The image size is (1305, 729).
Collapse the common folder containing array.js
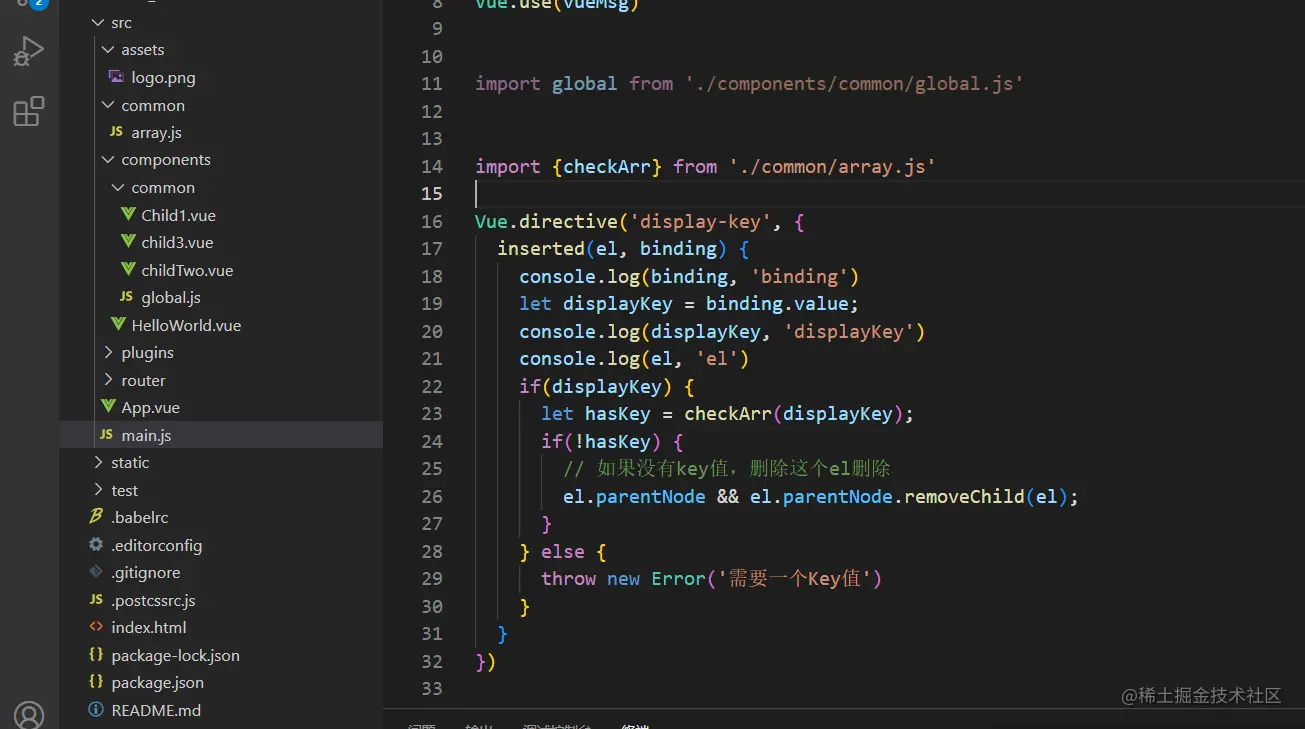(108, 105)
